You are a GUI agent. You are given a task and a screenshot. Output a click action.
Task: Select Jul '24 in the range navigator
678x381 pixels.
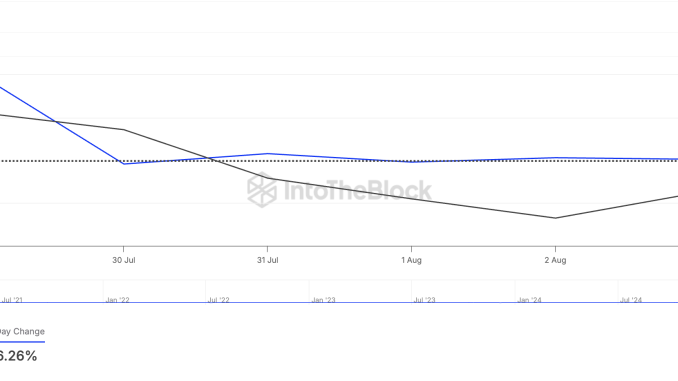click(x=631, y=300)
